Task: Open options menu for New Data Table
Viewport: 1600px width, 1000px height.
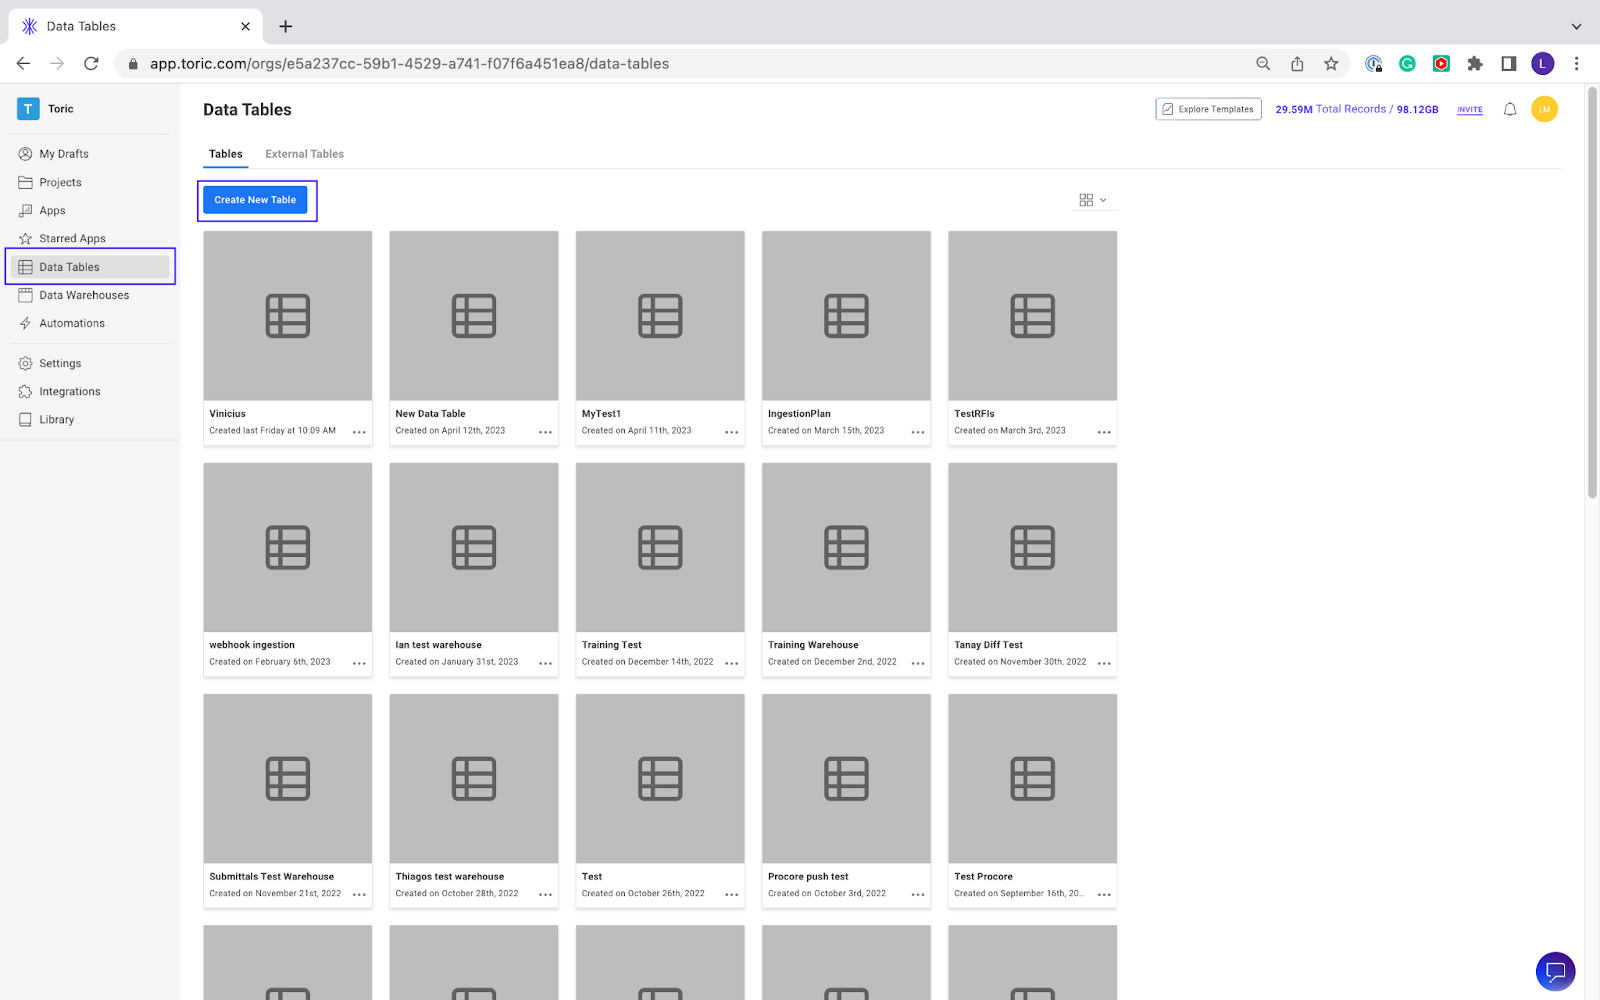Action: [545, 432]
